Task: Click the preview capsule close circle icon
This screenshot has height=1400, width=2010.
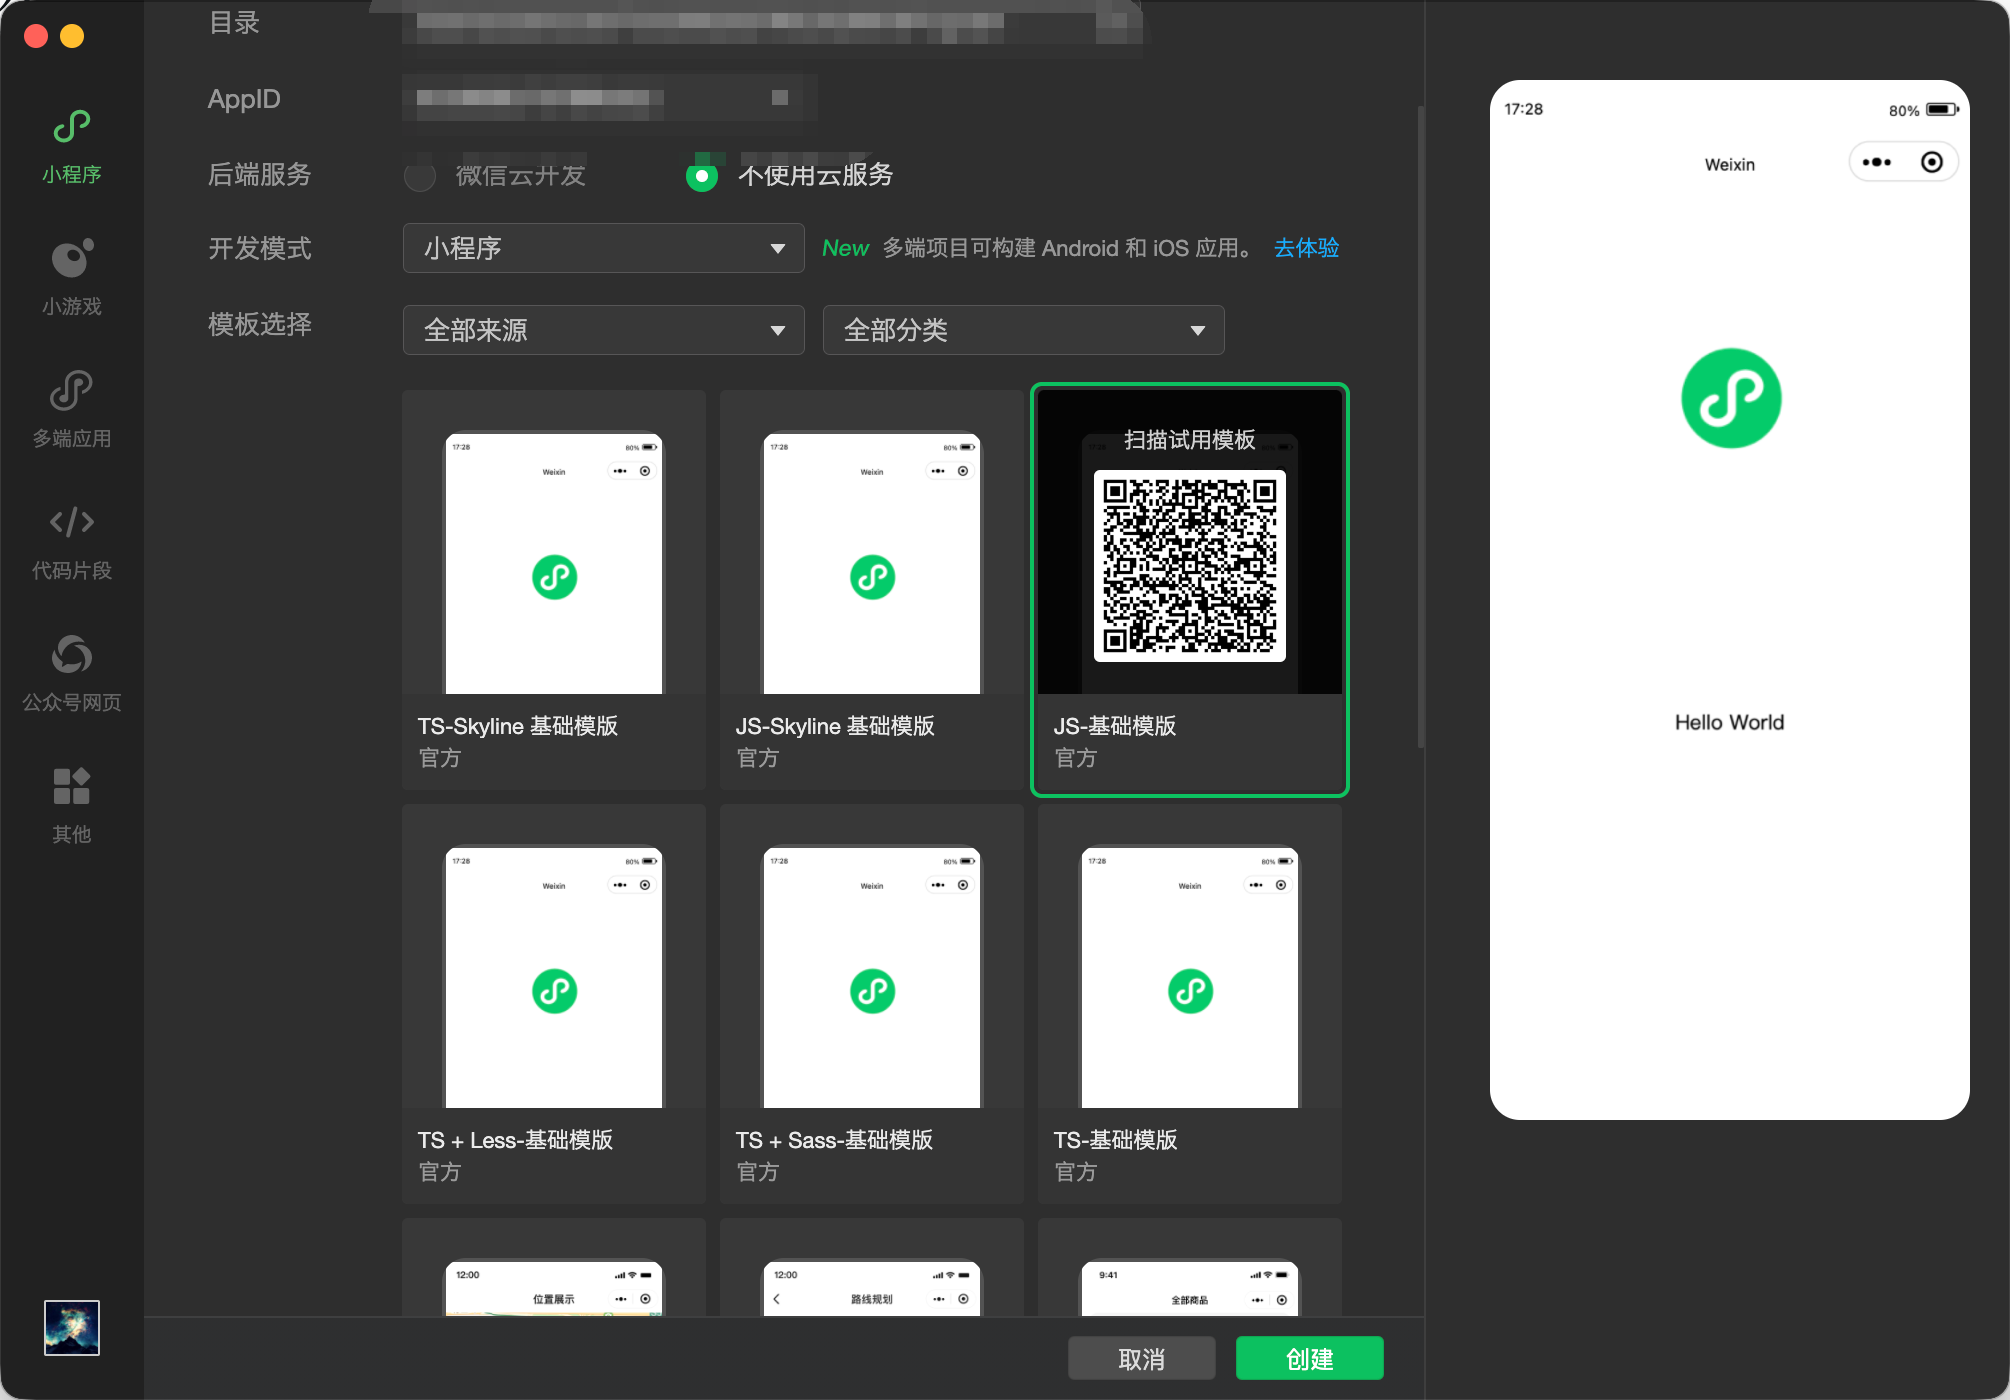Action: click(x=1931, y=162)
